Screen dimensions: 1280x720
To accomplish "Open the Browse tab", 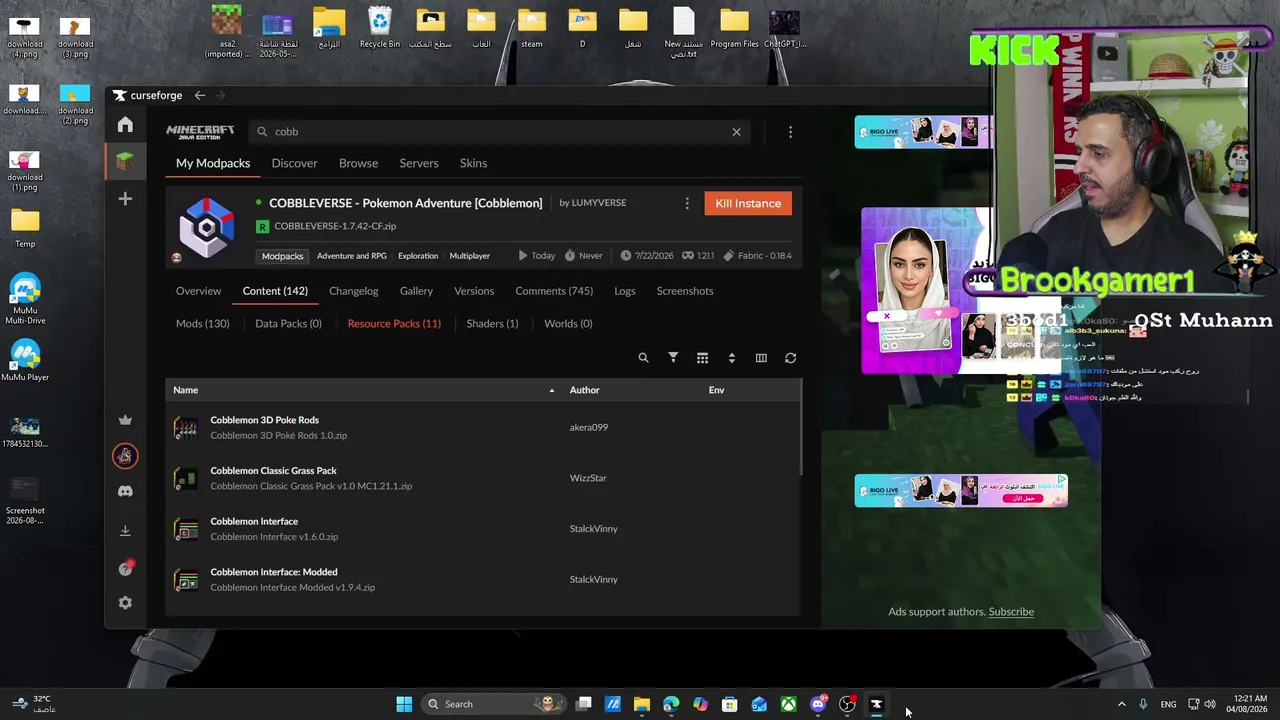I will pos(358,163).
